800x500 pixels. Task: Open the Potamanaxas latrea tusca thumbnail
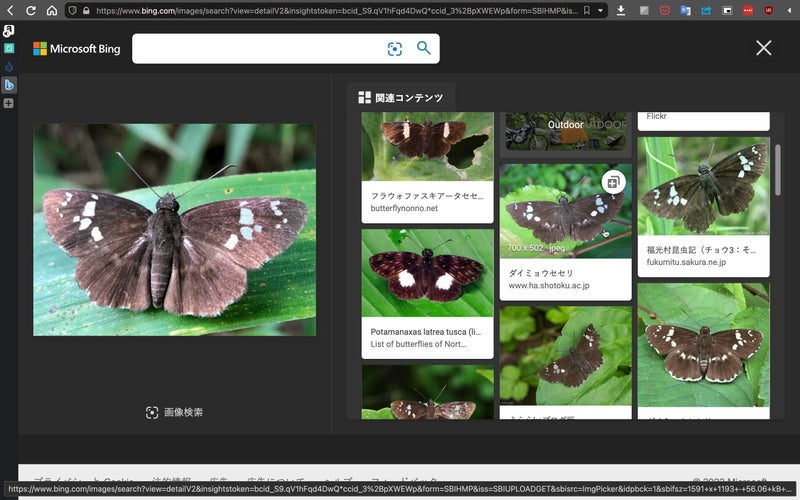pos(428,273)
